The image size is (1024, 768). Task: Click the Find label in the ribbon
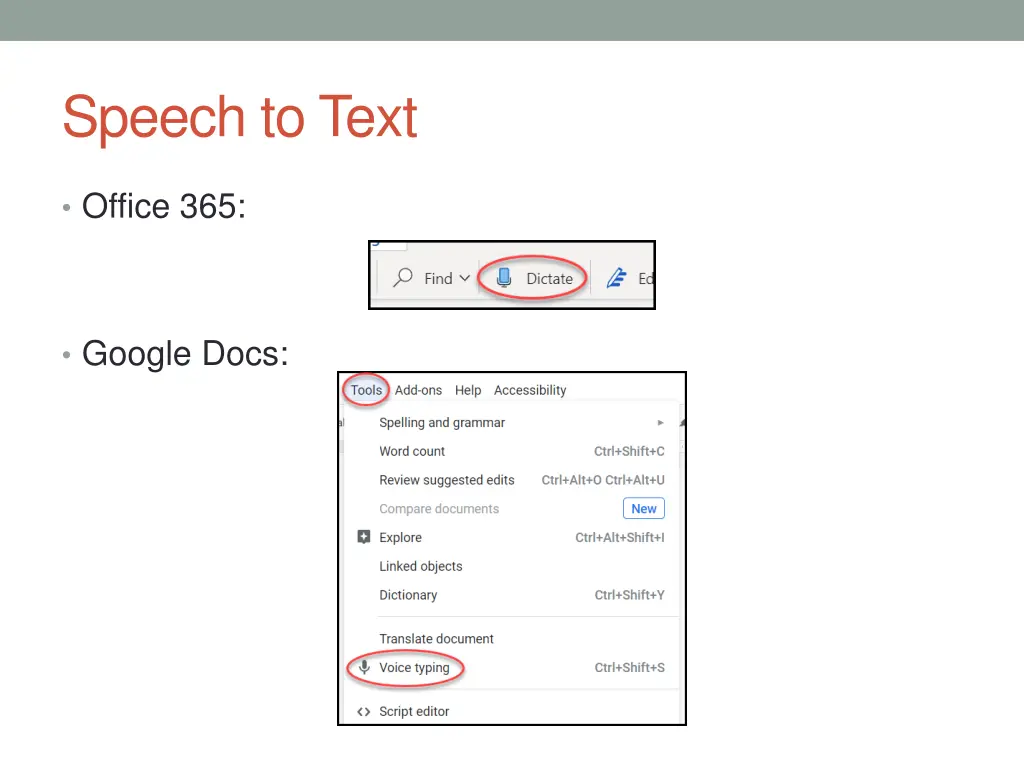pos(438,279)
